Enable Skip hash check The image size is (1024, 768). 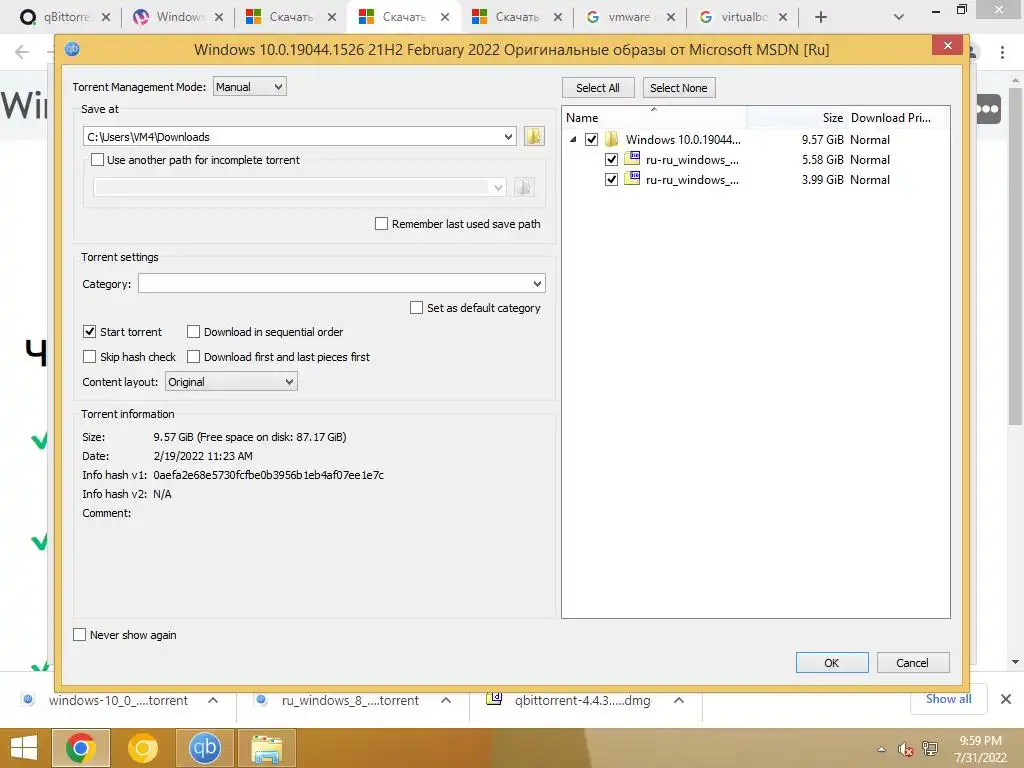89,356
